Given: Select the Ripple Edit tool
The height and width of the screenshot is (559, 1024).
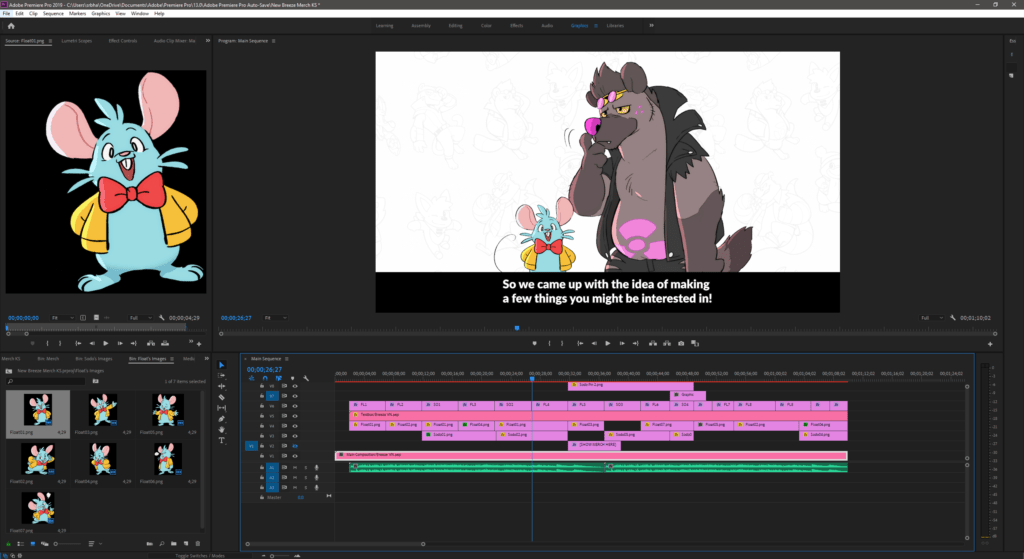Looking at the screenshot, I should pyautogui.click(x=221, y=386).
